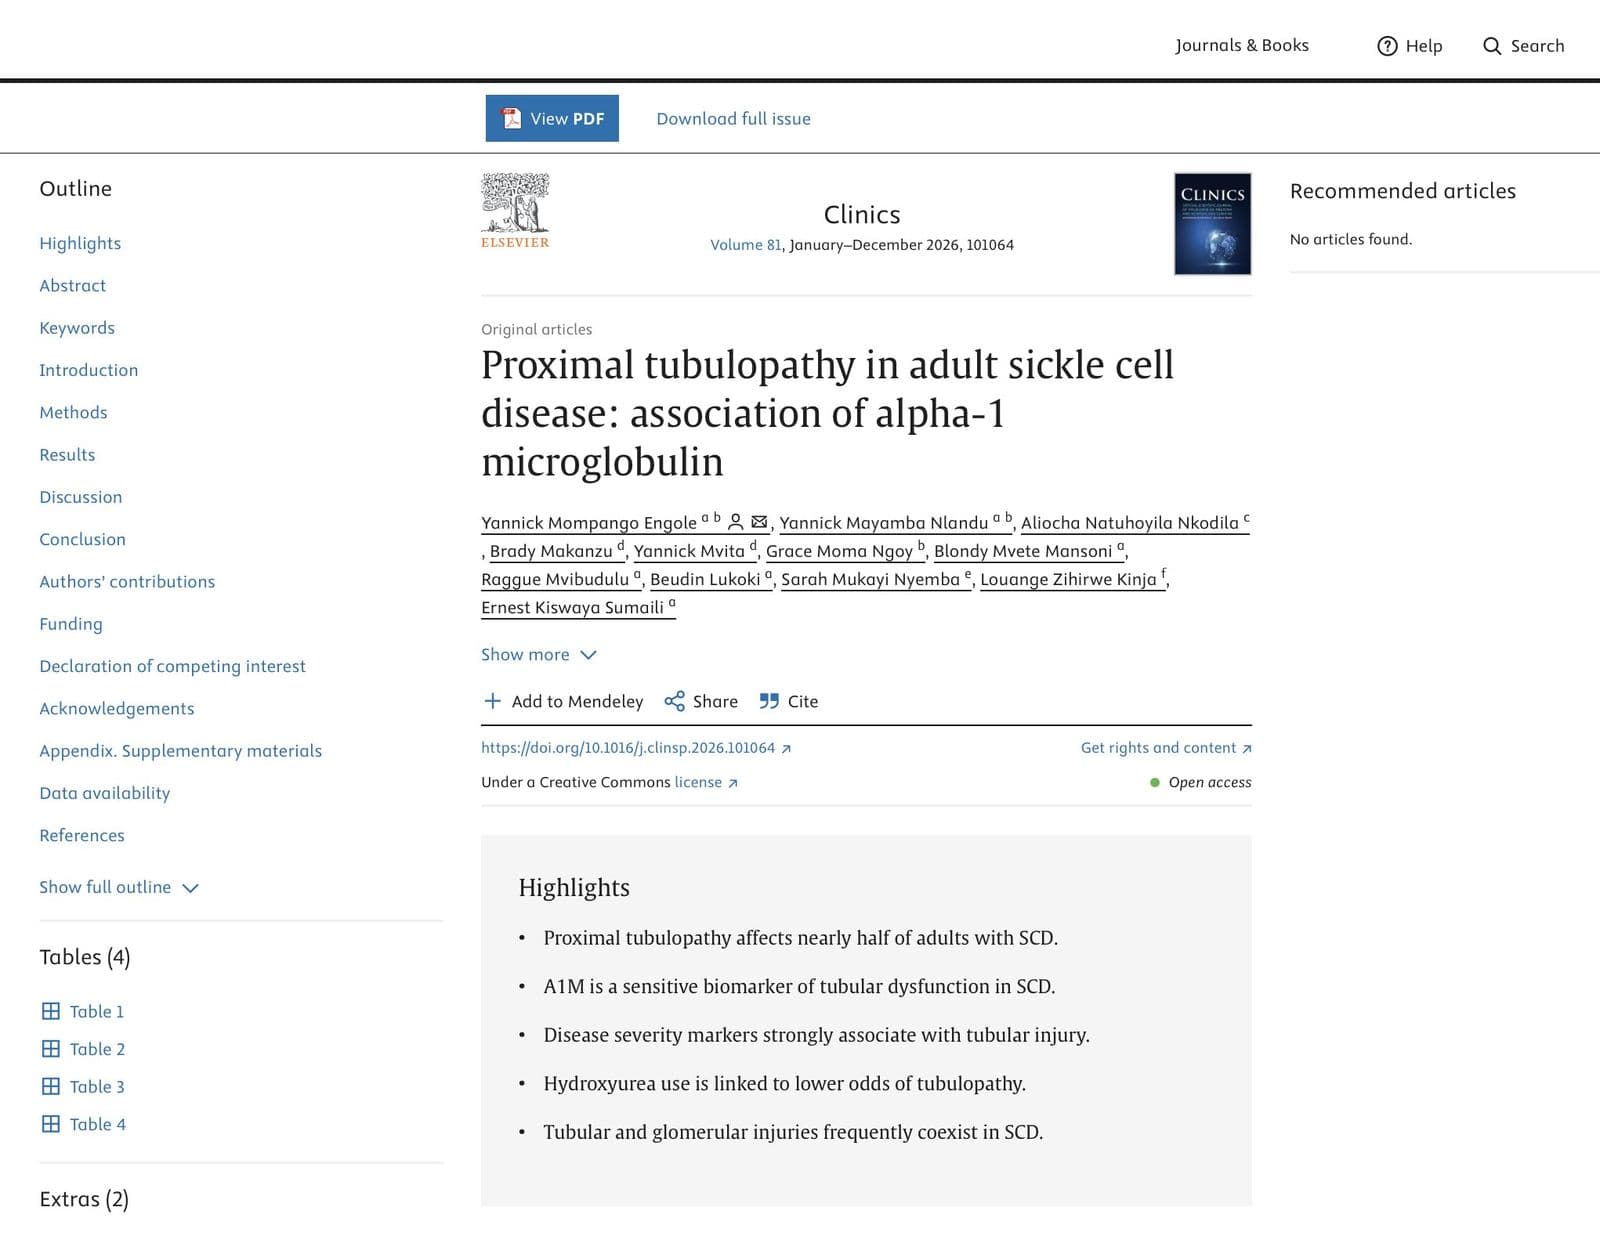Open the Clinics journal cover thumbnail

(x=1212, y=224)
